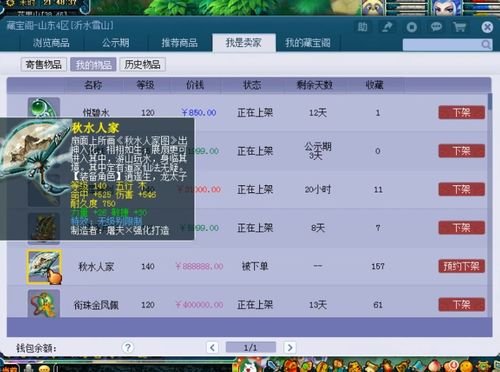Image resolution: width=500 pixels, height=372 pixels.
Task: Click the wallet balance question mark icon
Action: click(128, 347)
